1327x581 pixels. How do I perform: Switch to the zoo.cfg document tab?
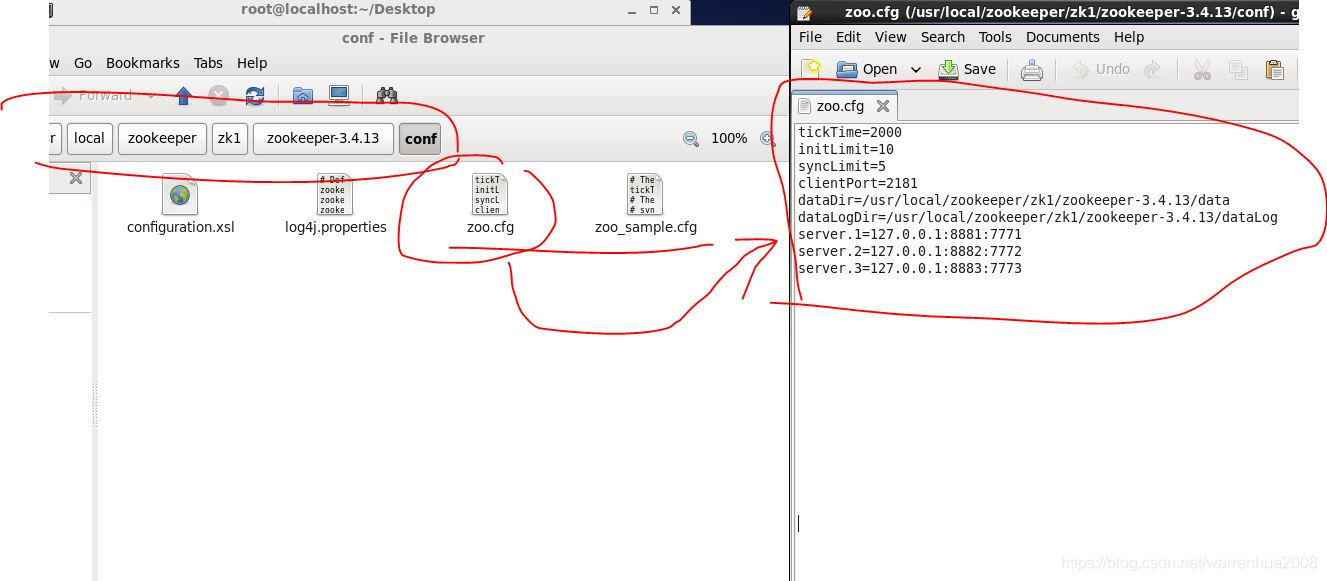point(845,106)
